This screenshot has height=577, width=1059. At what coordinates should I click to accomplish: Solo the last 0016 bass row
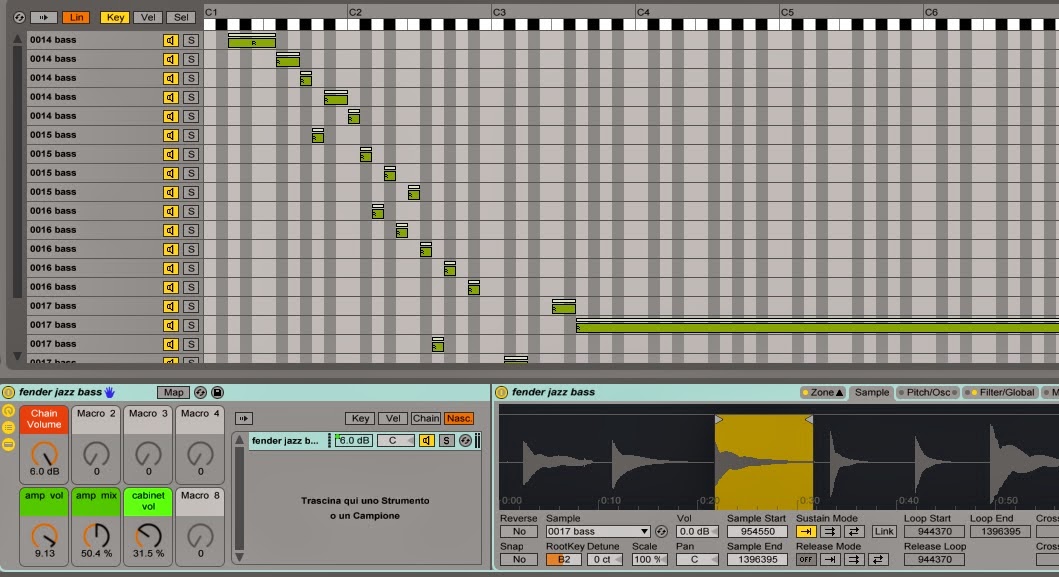pos(191,287)
